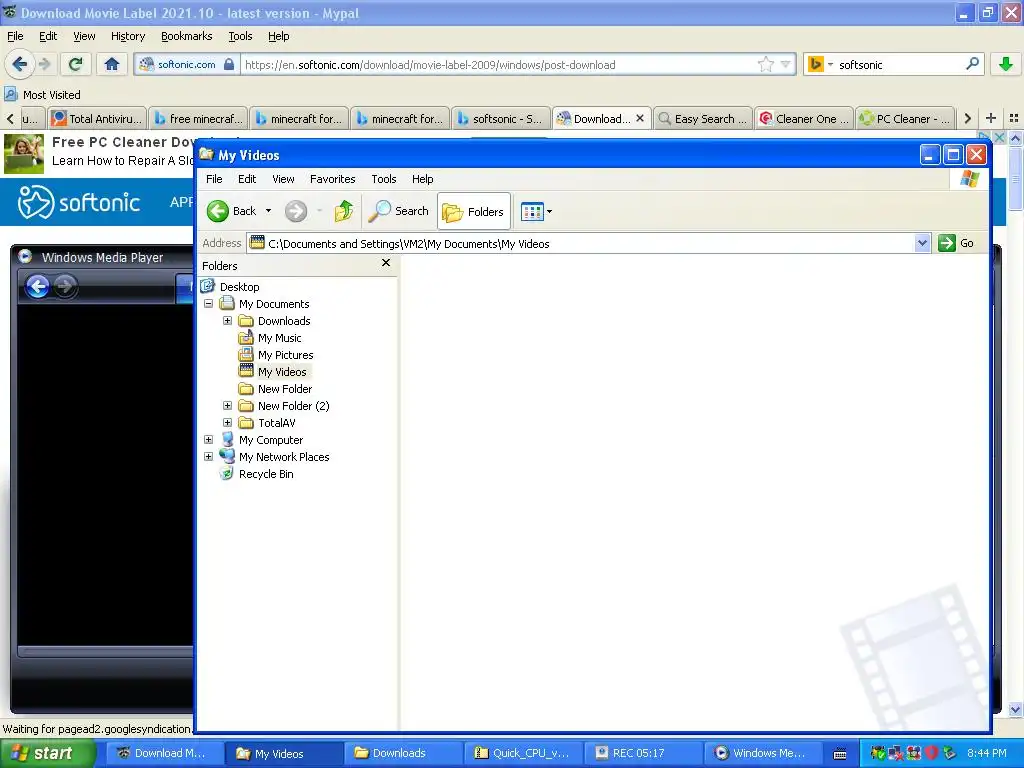
Task: Open the Explorer File menu
Action: click(214, 179)
